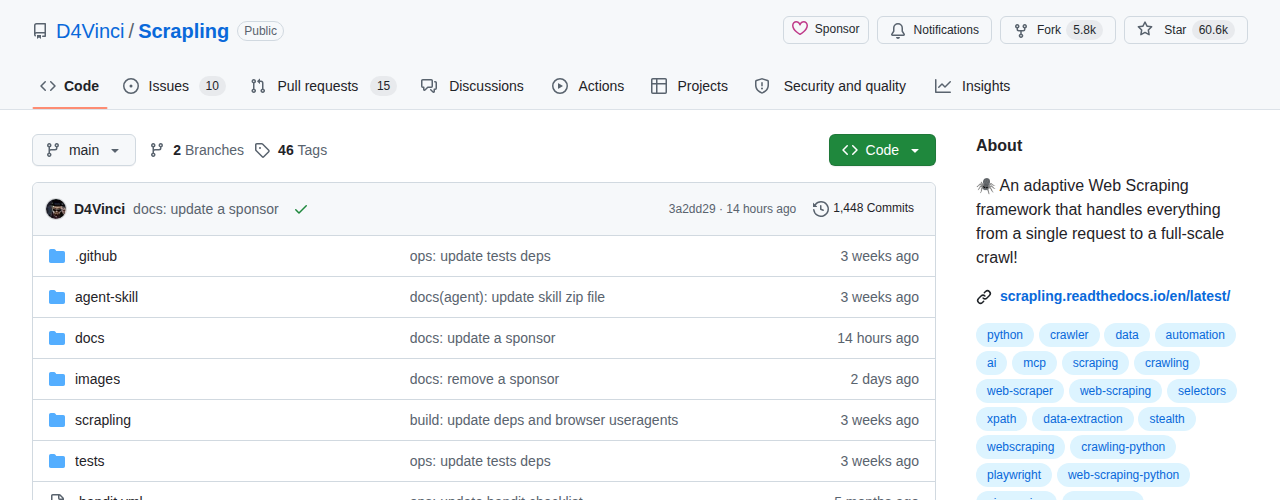Select the xpath topic tag
The height and width of the screenshot is (500, 1280).
coord(1001,419)
